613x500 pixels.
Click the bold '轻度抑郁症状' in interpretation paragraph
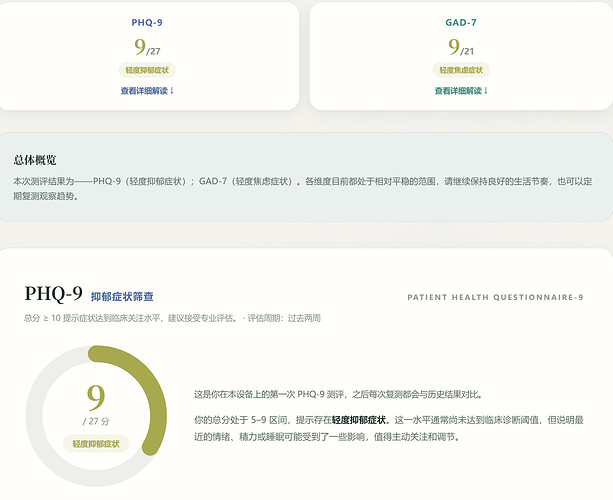click(358, 420)
